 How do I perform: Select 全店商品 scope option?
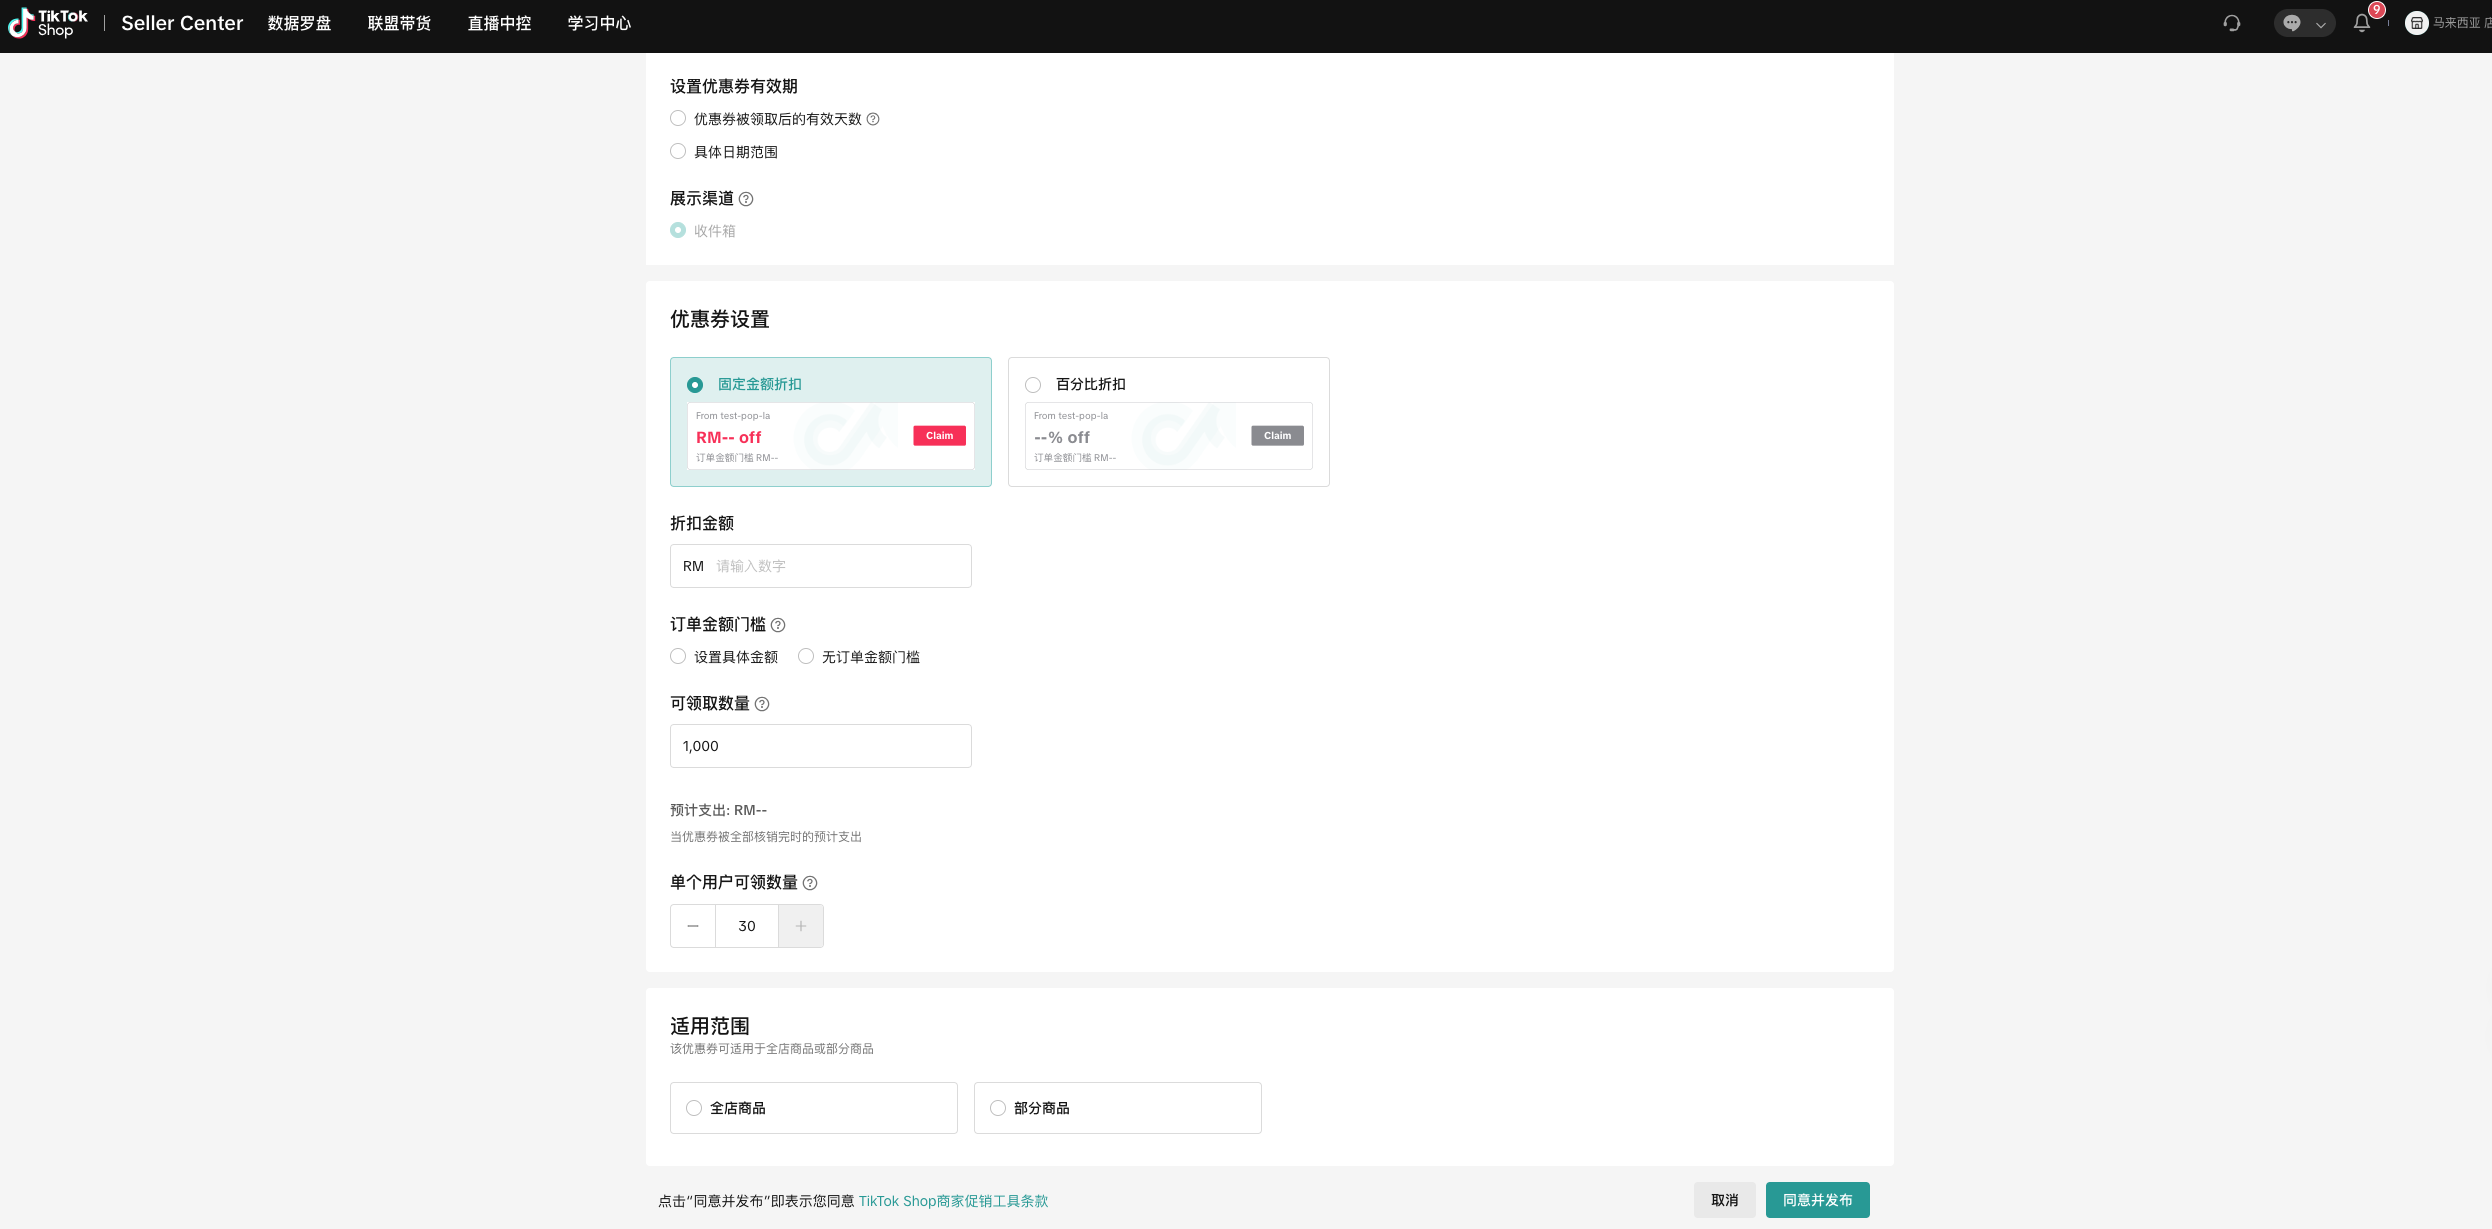[694, 1108]
